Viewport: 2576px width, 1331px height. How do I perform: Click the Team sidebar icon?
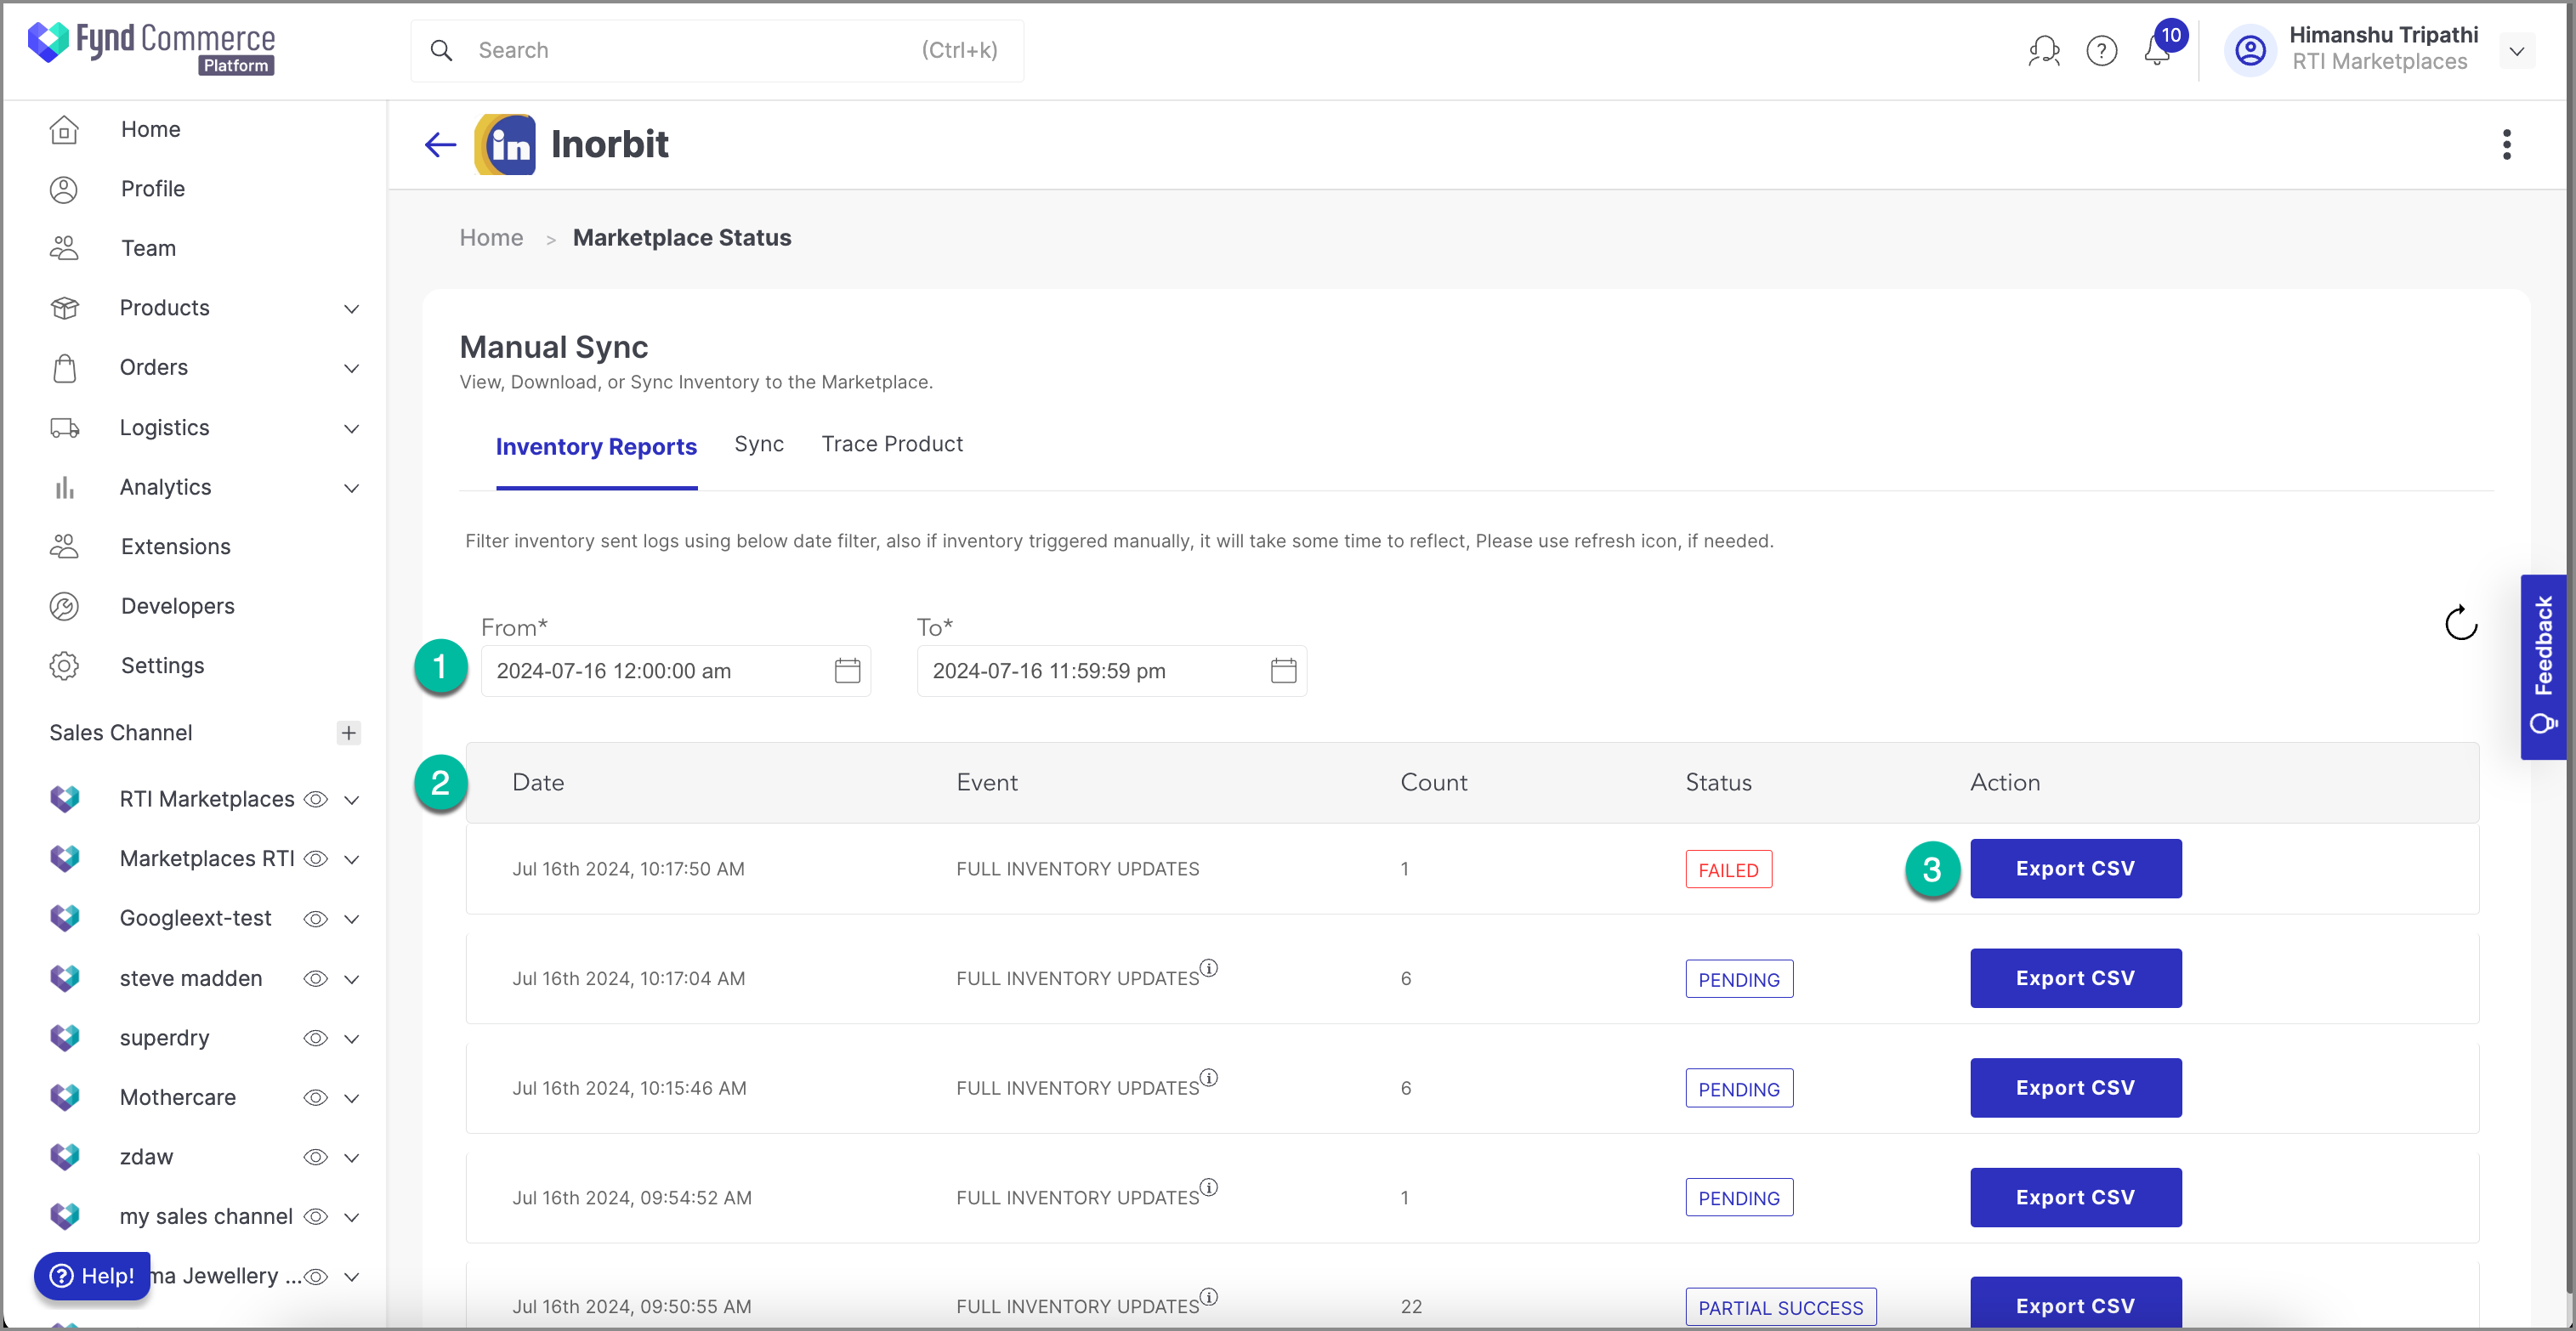[x=64, y=248]
